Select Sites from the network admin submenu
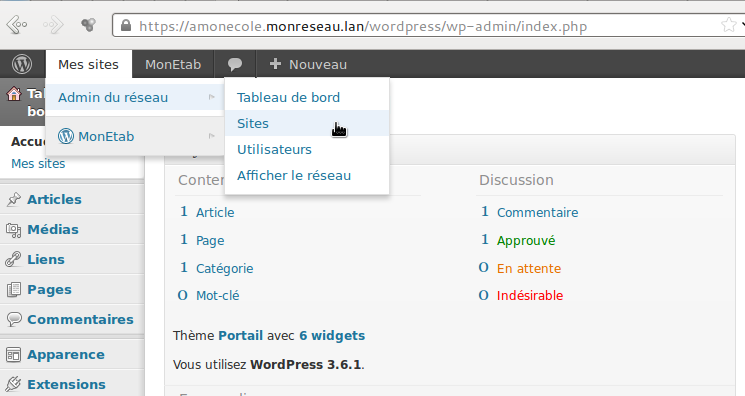Viewport: 745px width, 396px height. 253,124
